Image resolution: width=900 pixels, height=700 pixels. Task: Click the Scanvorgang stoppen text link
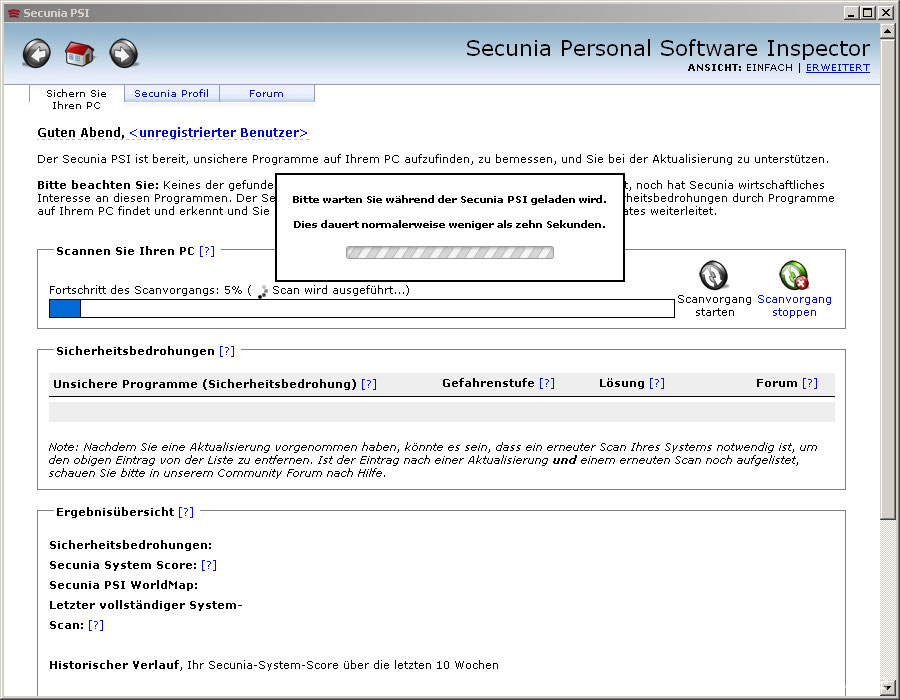click(794, 306)
